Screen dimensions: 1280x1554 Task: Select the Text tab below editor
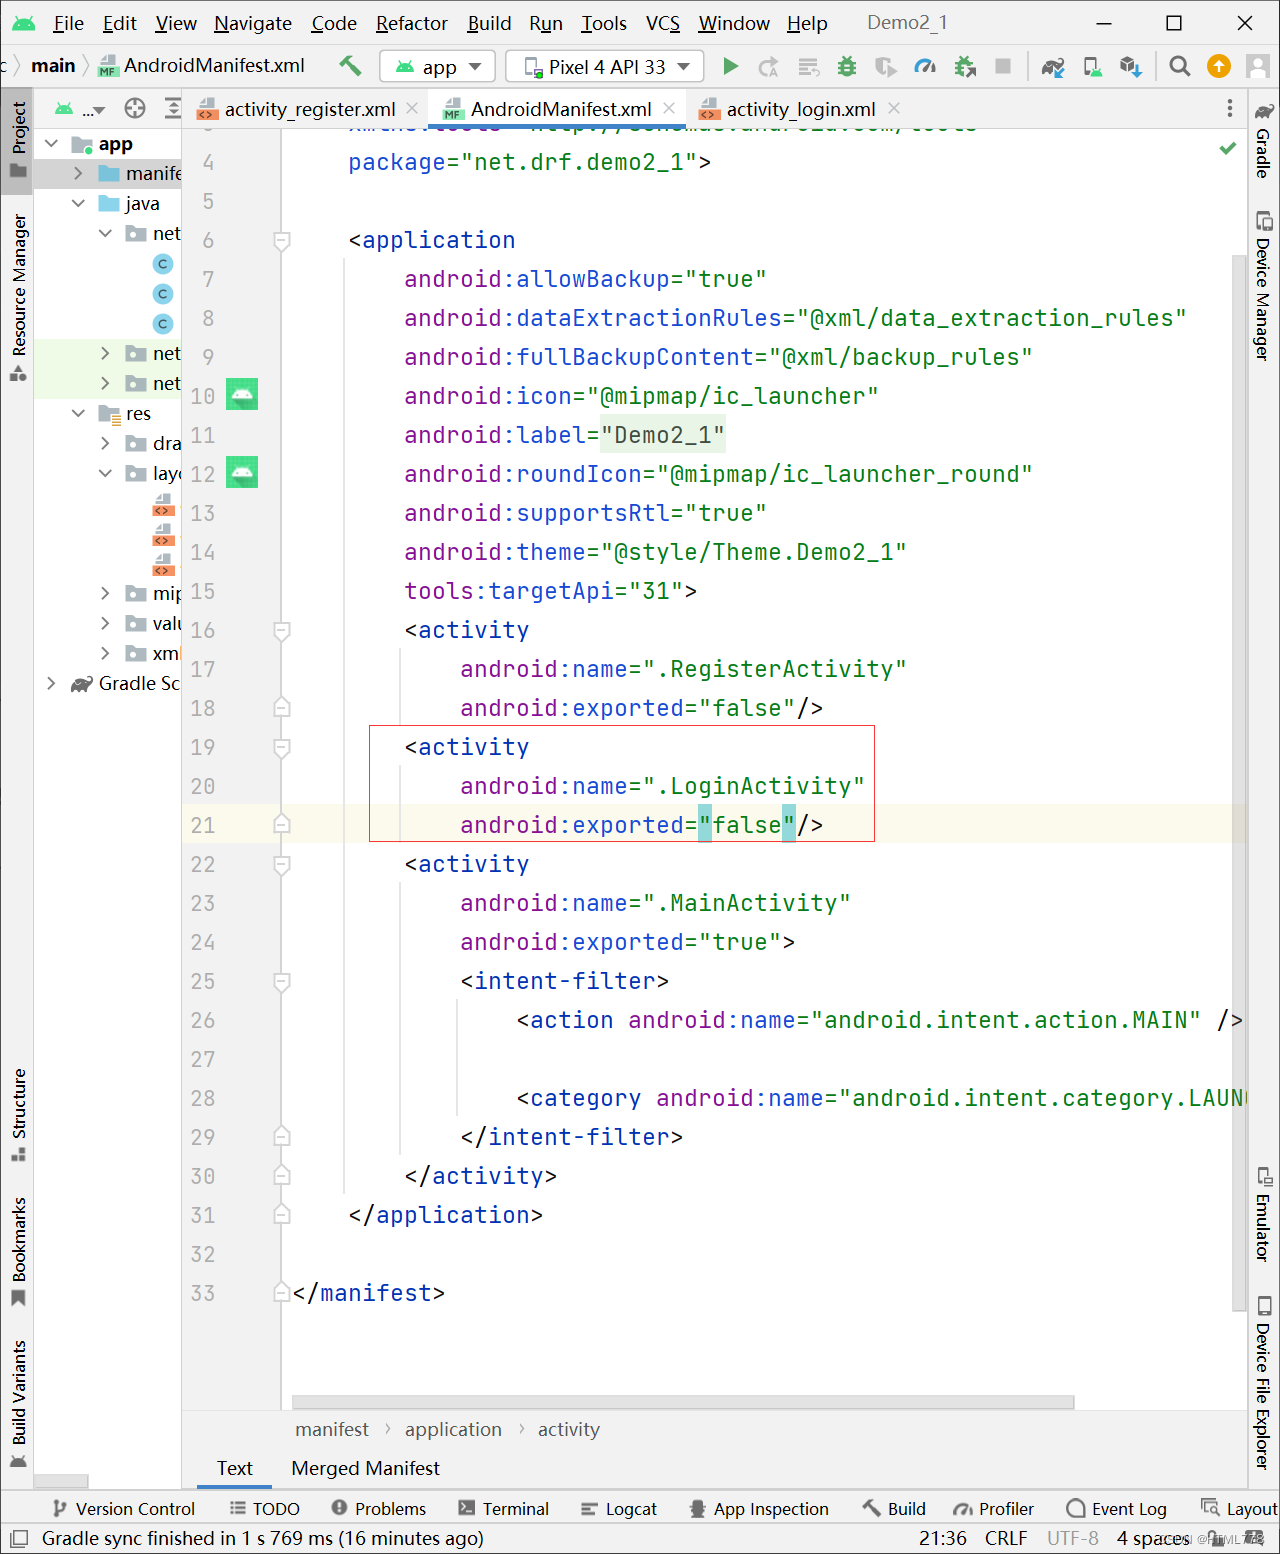234,1468
